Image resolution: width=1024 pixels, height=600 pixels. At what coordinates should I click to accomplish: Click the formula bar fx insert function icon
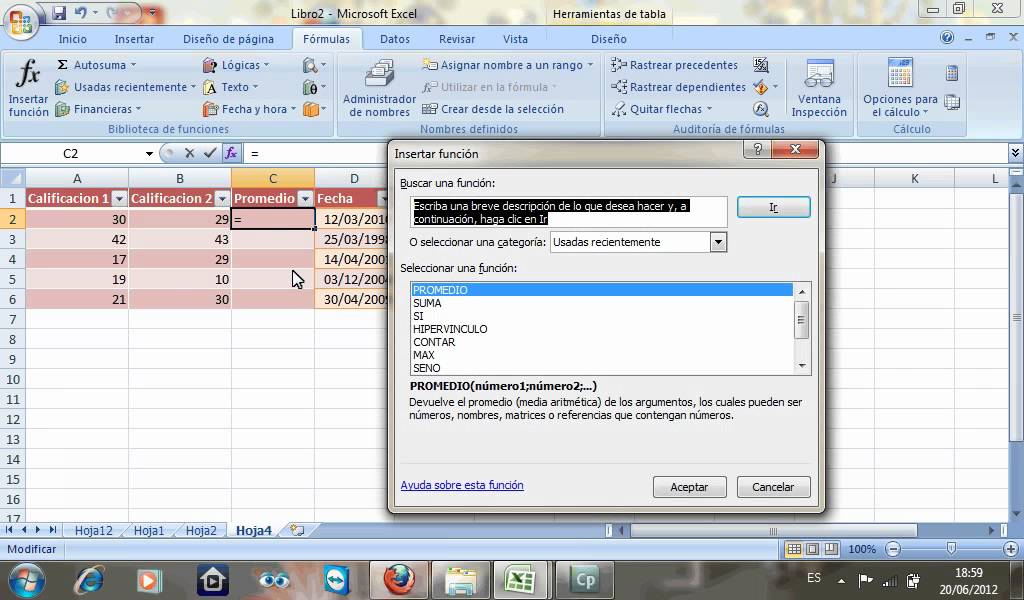click(x=231, y=153)
